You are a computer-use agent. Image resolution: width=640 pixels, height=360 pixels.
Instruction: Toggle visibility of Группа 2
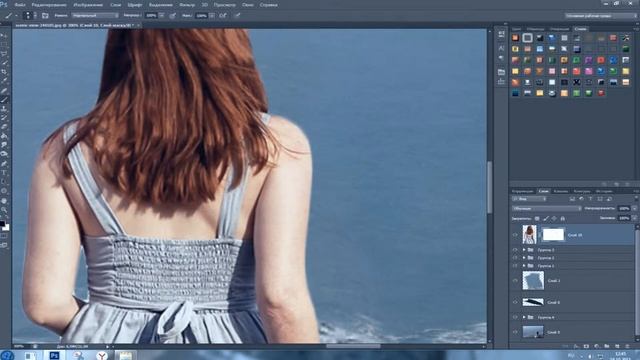coord(515,258)
